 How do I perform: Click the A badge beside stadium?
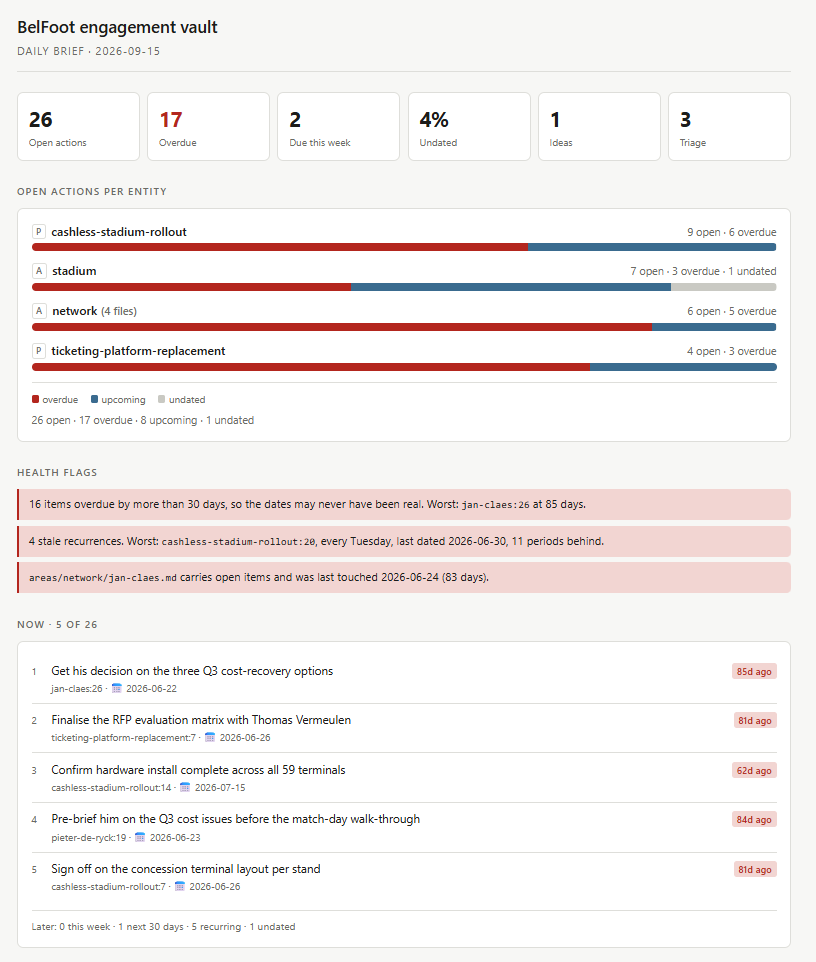coord(39,271)
